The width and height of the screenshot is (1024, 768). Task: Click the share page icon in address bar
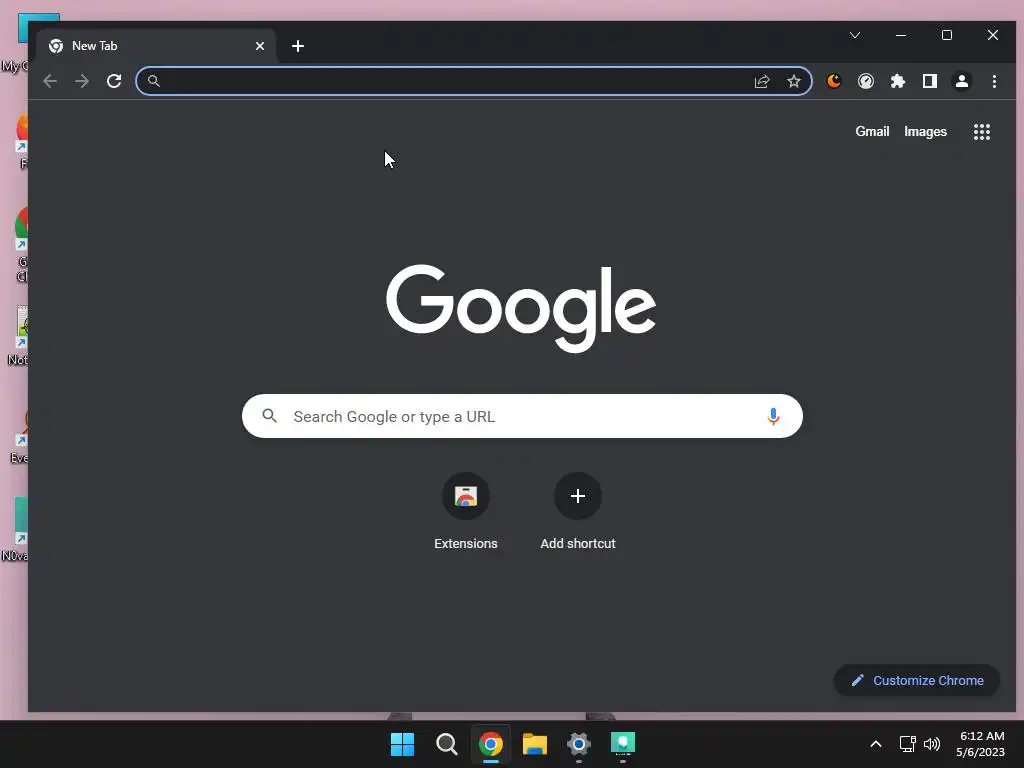[x=761, y=81]
